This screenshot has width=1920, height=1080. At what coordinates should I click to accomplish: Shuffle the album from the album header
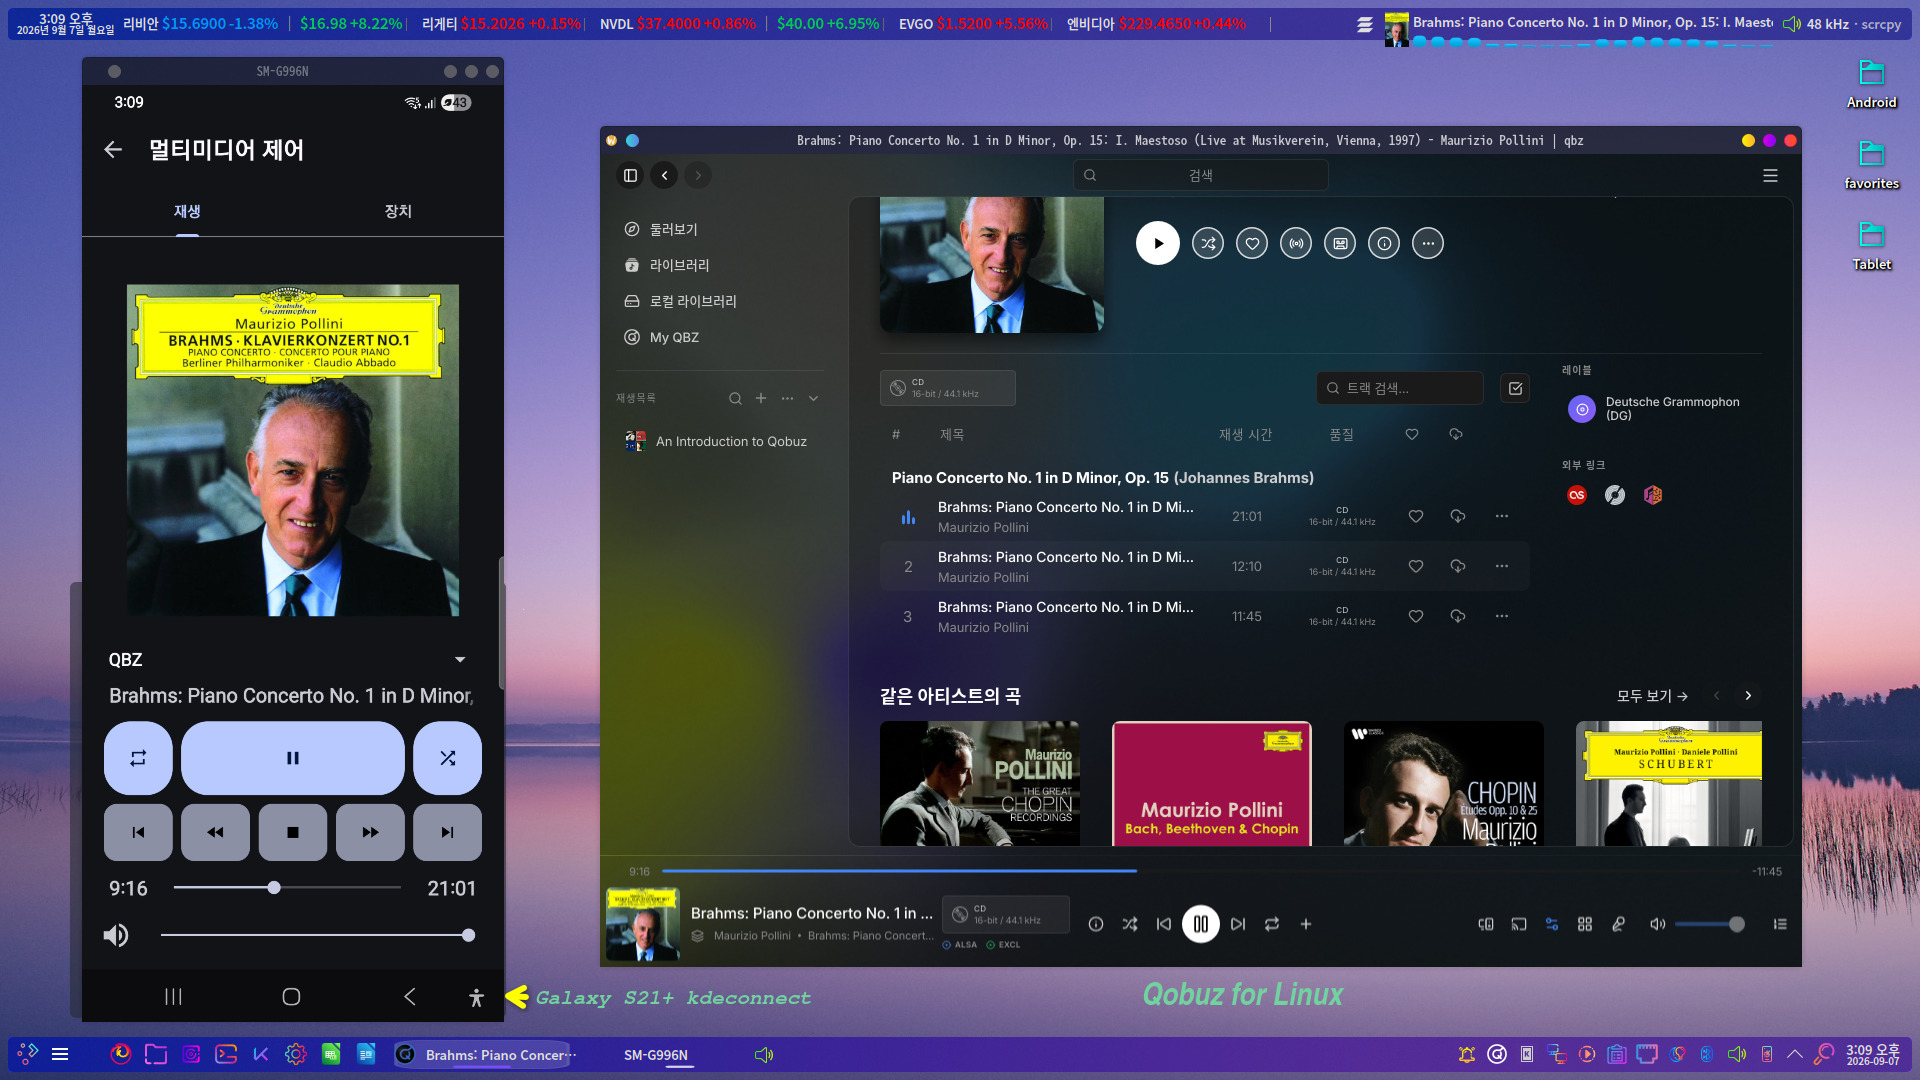click(x=1208, y=243)
